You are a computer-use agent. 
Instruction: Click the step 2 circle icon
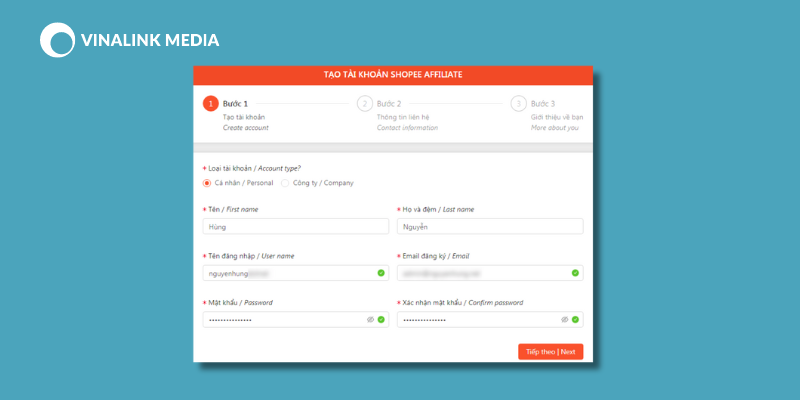365,104
